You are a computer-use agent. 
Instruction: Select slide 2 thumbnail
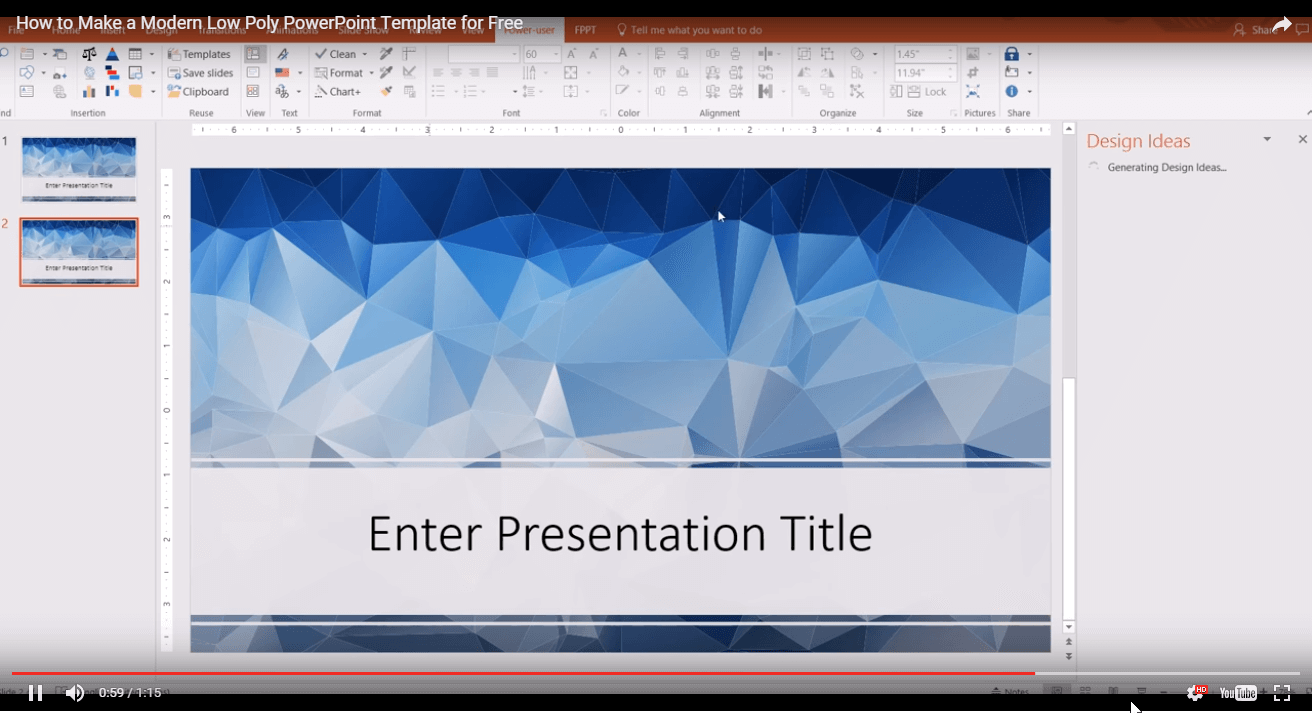(x=79, y=252)
